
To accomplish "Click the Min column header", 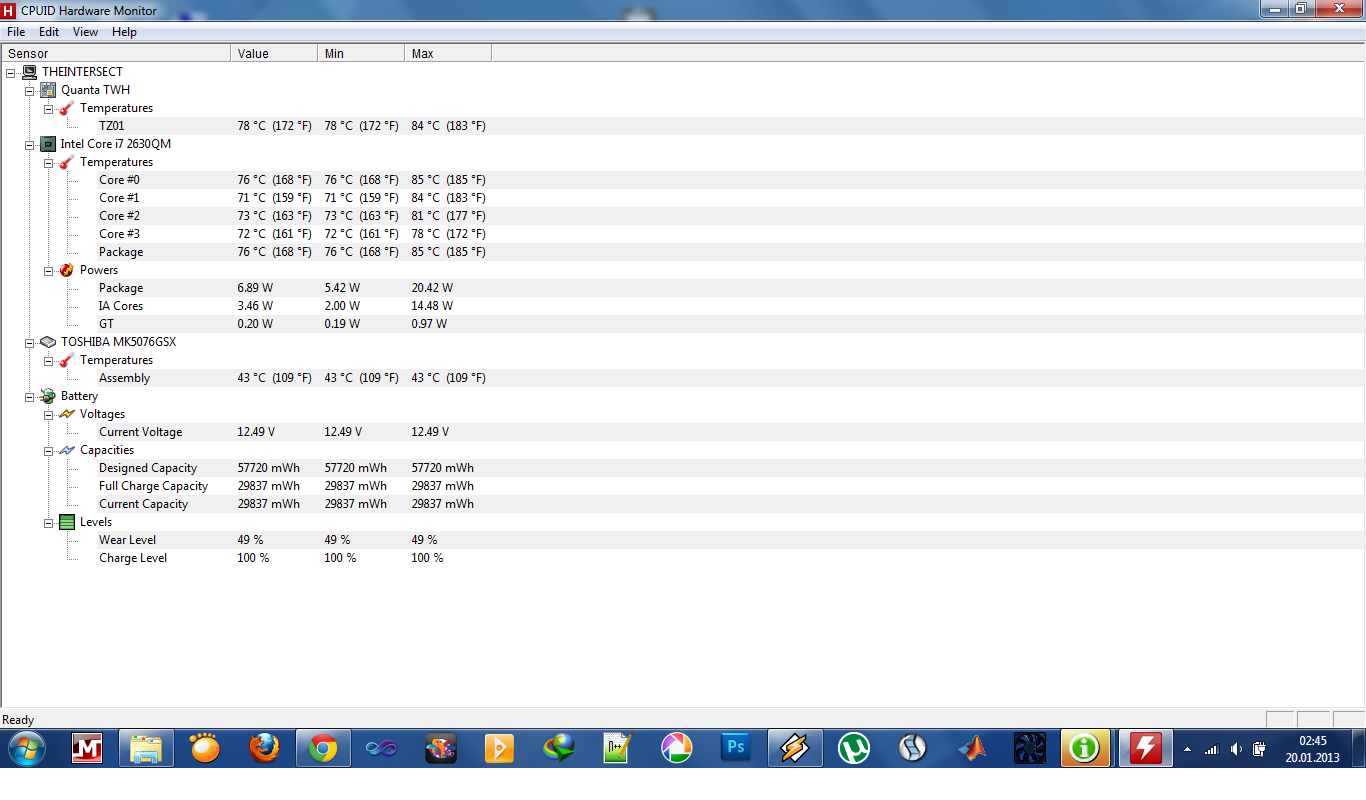I will click(361, 54).
